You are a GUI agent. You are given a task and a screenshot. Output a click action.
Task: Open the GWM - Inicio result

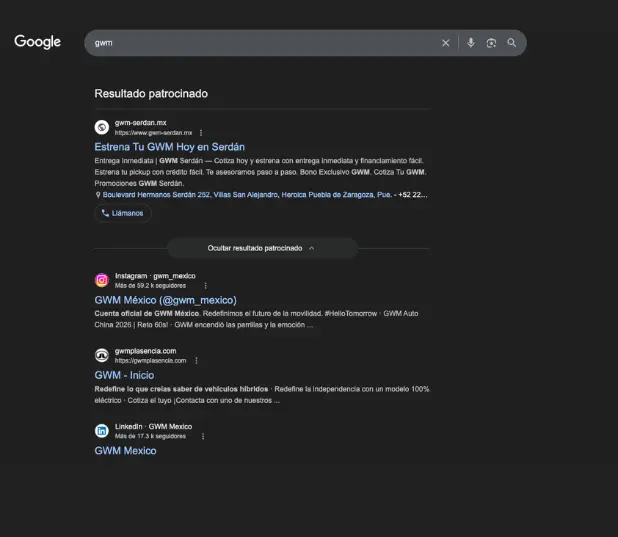(x=124, y=375)
